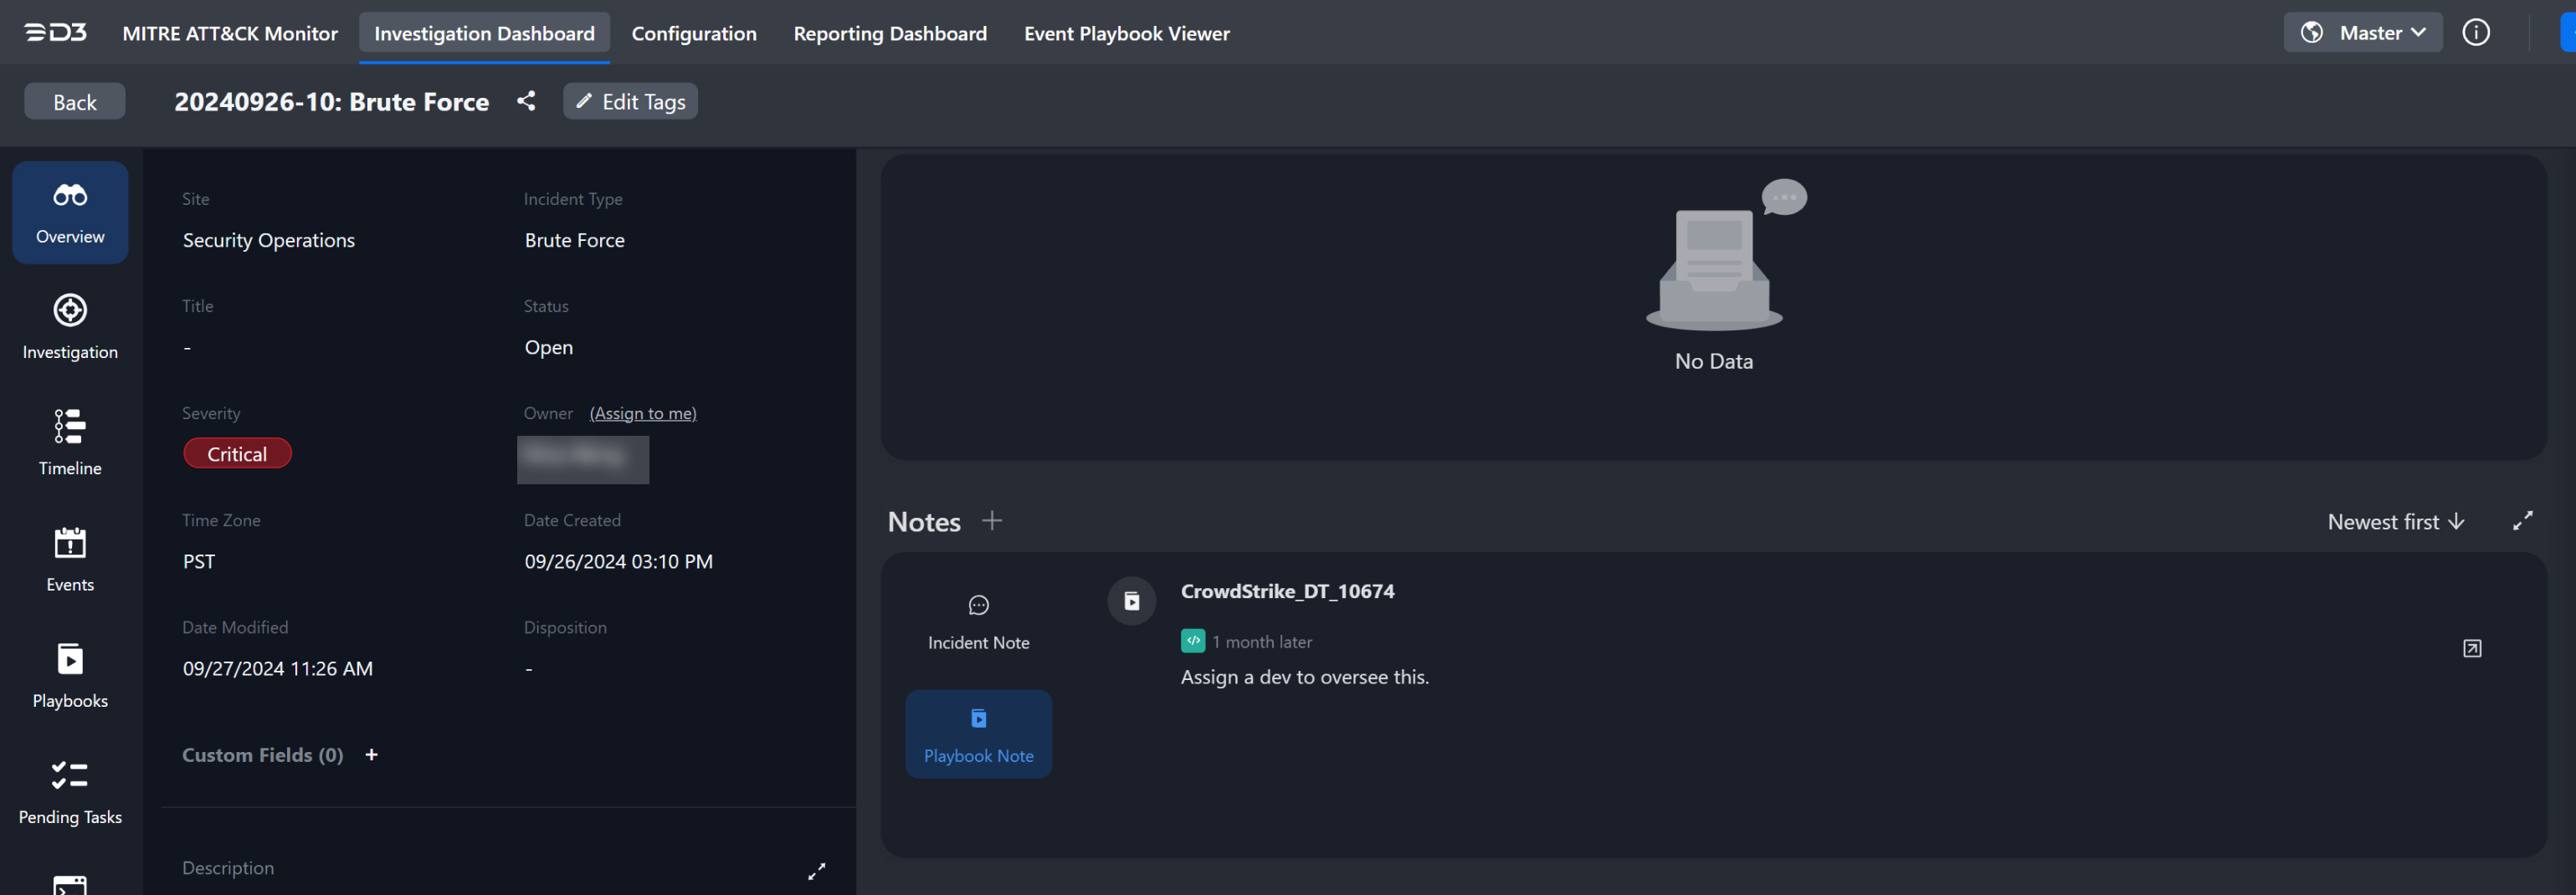The width and height of the screenshot is (2576, 895).
Task: Click the Assign to me link
Action: [x=642, y=413]
